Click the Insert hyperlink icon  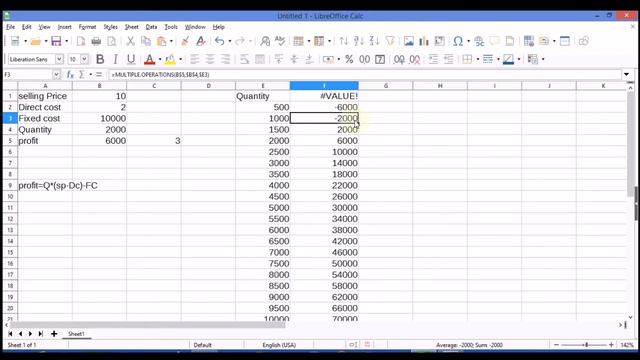click(479, 41)
